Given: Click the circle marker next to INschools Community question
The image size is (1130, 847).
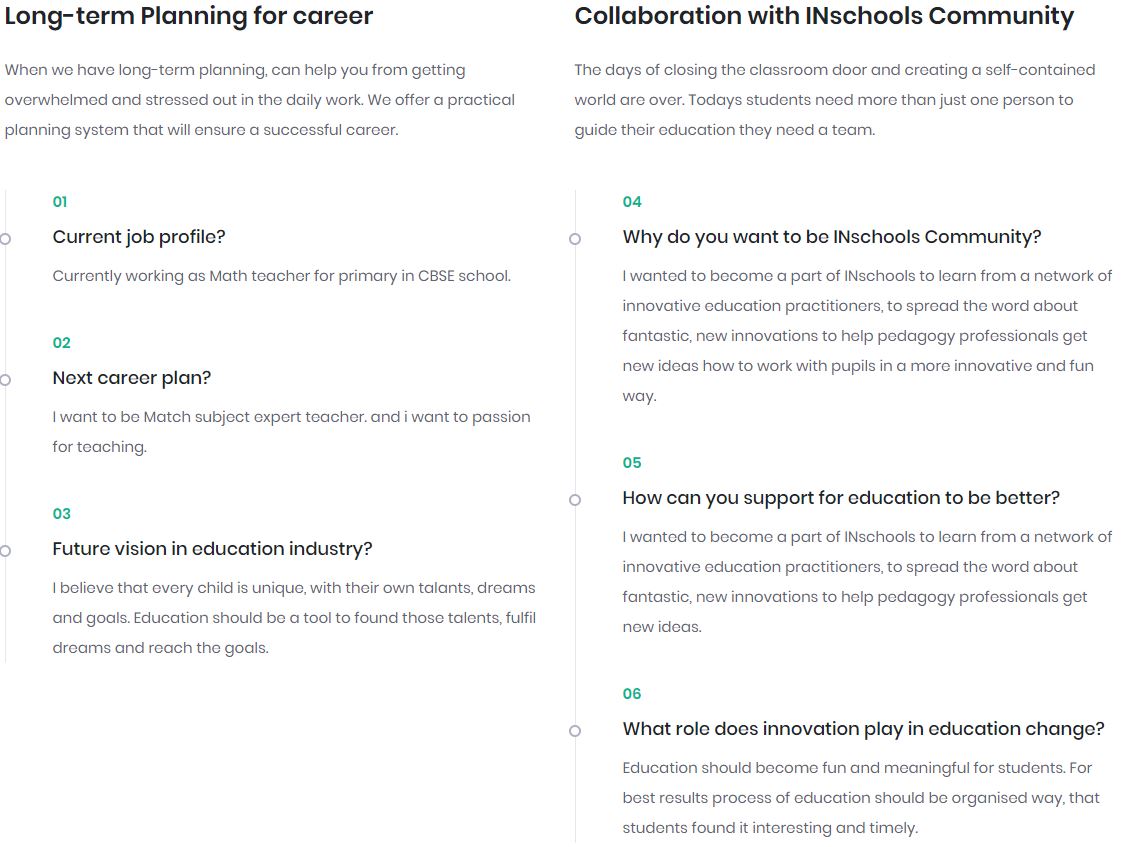Looking at the screenshot, I should coord(575,239).
